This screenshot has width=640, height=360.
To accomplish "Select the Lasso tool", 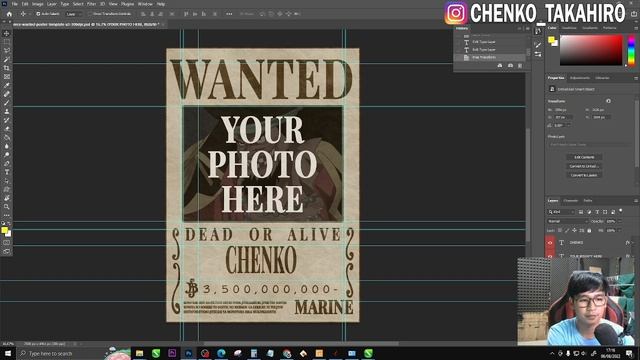I will [7, 51].
